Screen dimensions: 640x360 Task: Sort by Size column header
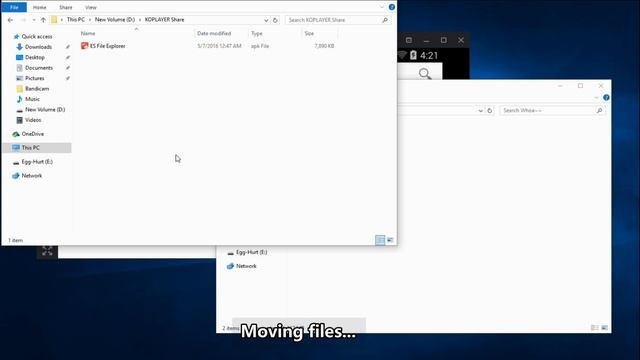309,33
